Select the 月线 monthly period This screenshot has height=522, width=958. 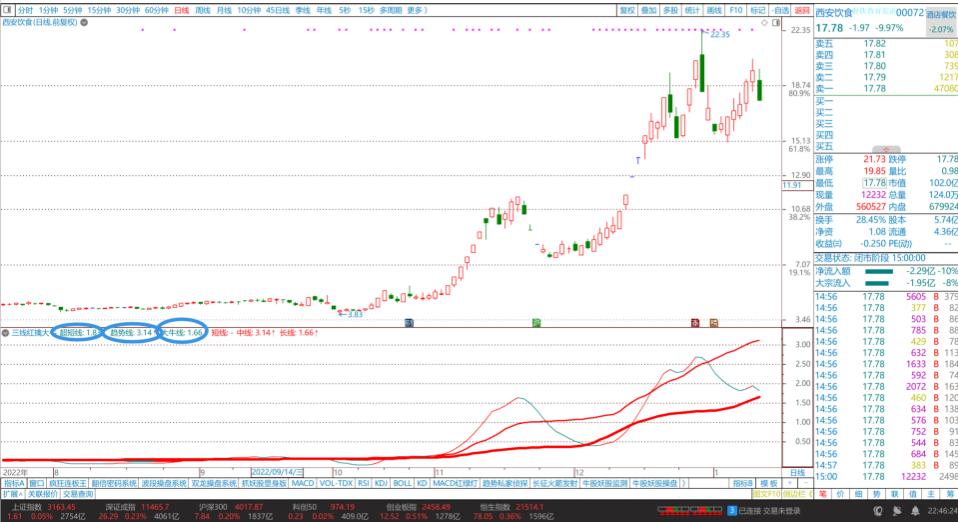(x=224, y=10)
